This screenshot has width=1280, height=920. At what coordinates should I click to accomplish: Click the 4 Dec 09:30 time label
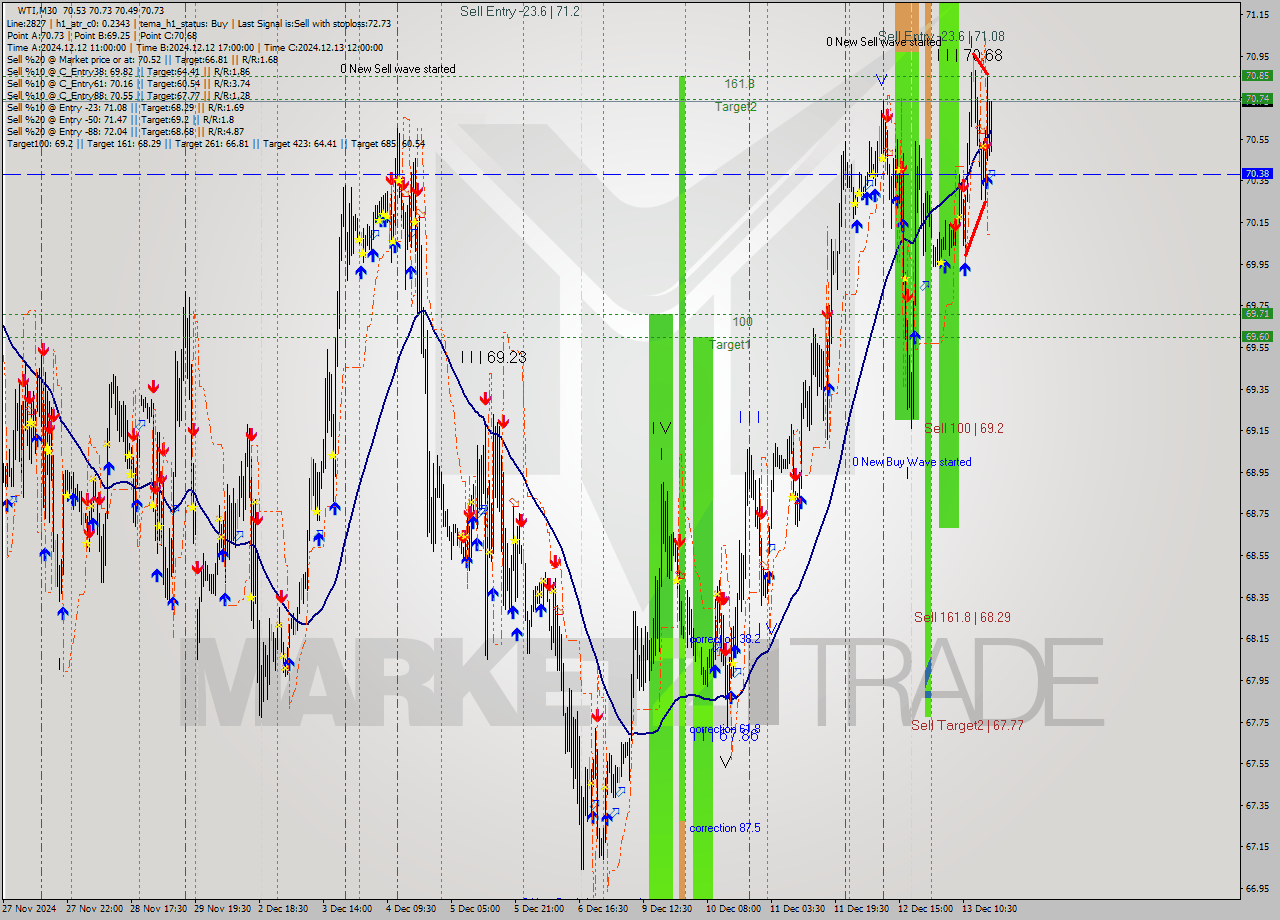click(x=411, y=909)
